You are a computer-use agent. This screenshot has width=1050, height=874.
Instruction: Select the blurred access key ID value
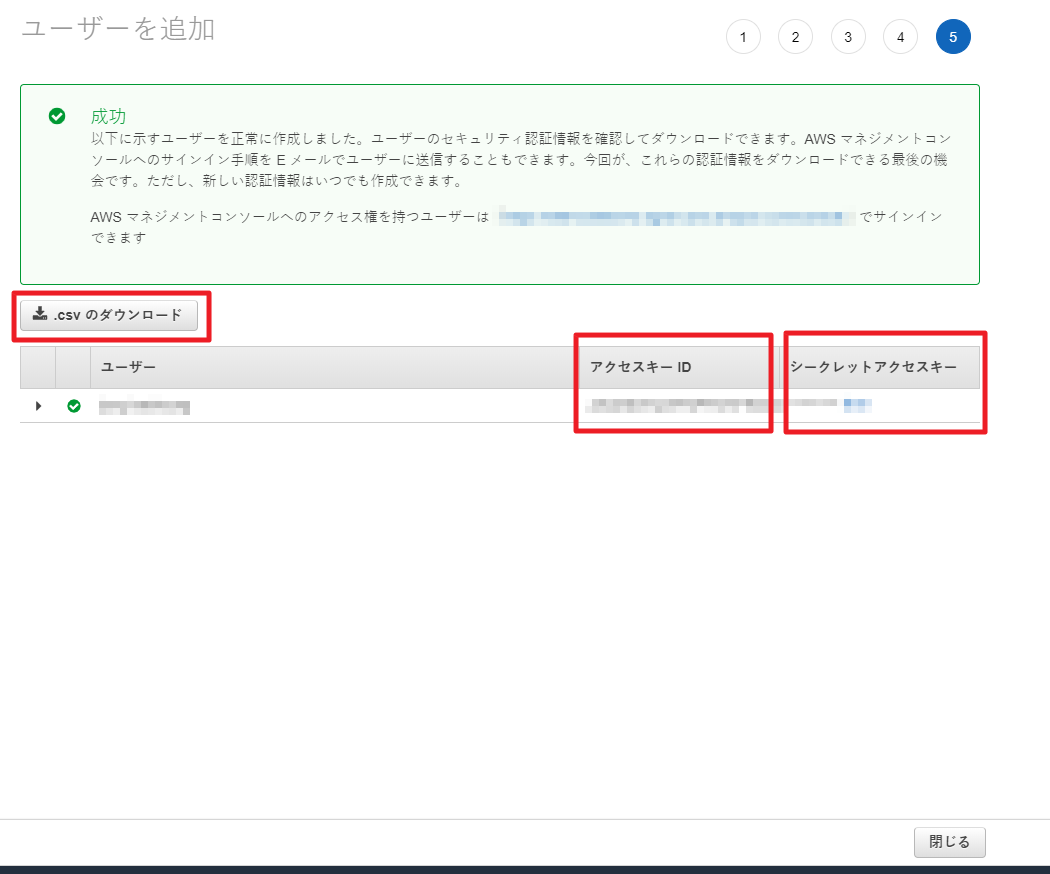coord(680,405)
